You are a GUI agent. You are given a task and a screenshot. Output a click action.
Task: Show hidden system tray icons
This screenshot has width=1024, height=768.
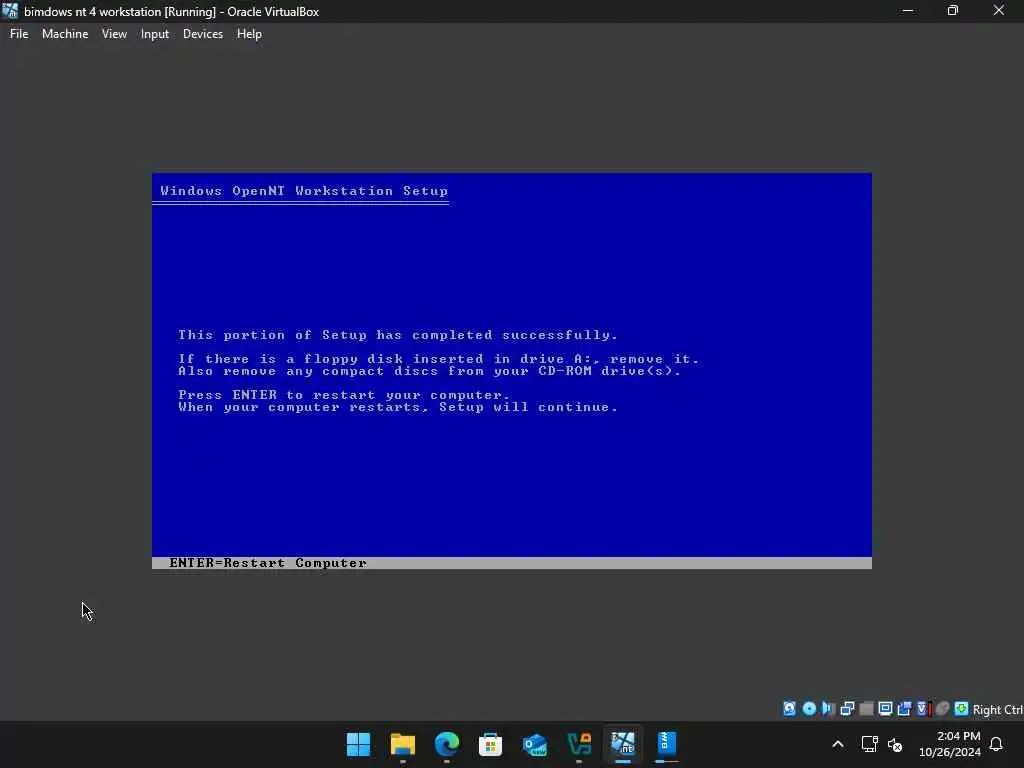838,744
